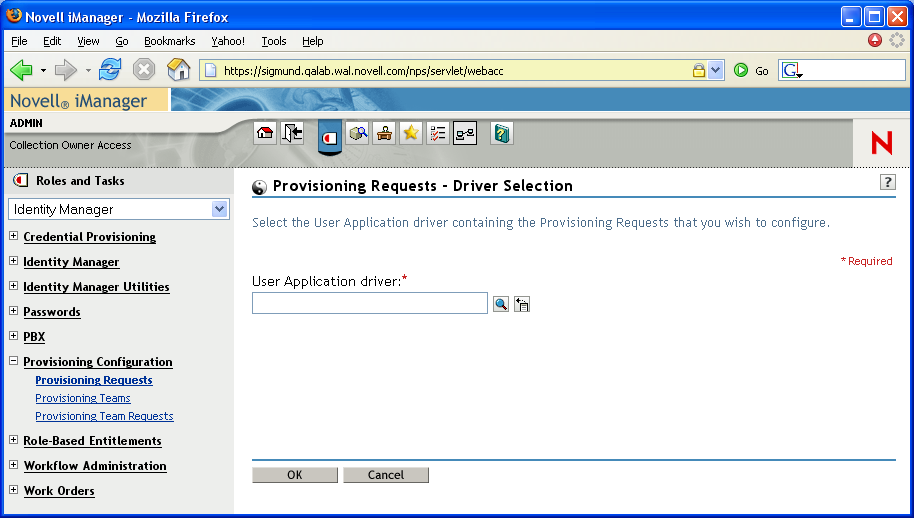Click the Google search engine icon

click(792, 71)
